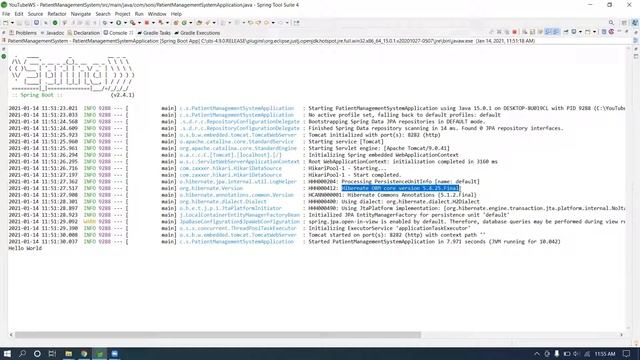
Task: Toggle Show Console When Standard Out Changes
Action: [548, 32]
